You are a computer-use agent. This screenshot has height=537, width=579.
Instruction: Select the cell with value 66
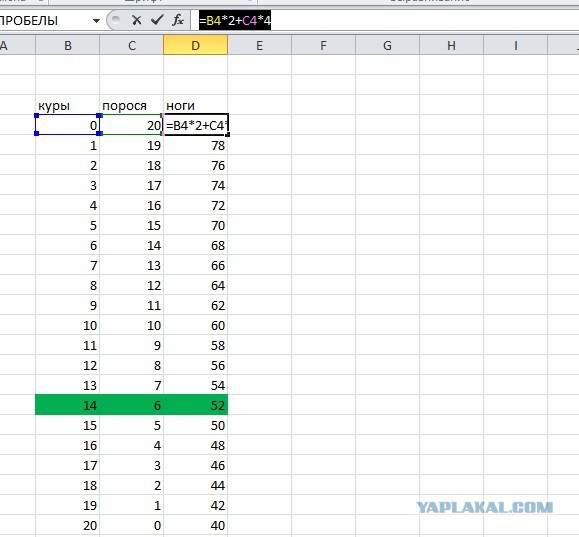coord(196,265)
